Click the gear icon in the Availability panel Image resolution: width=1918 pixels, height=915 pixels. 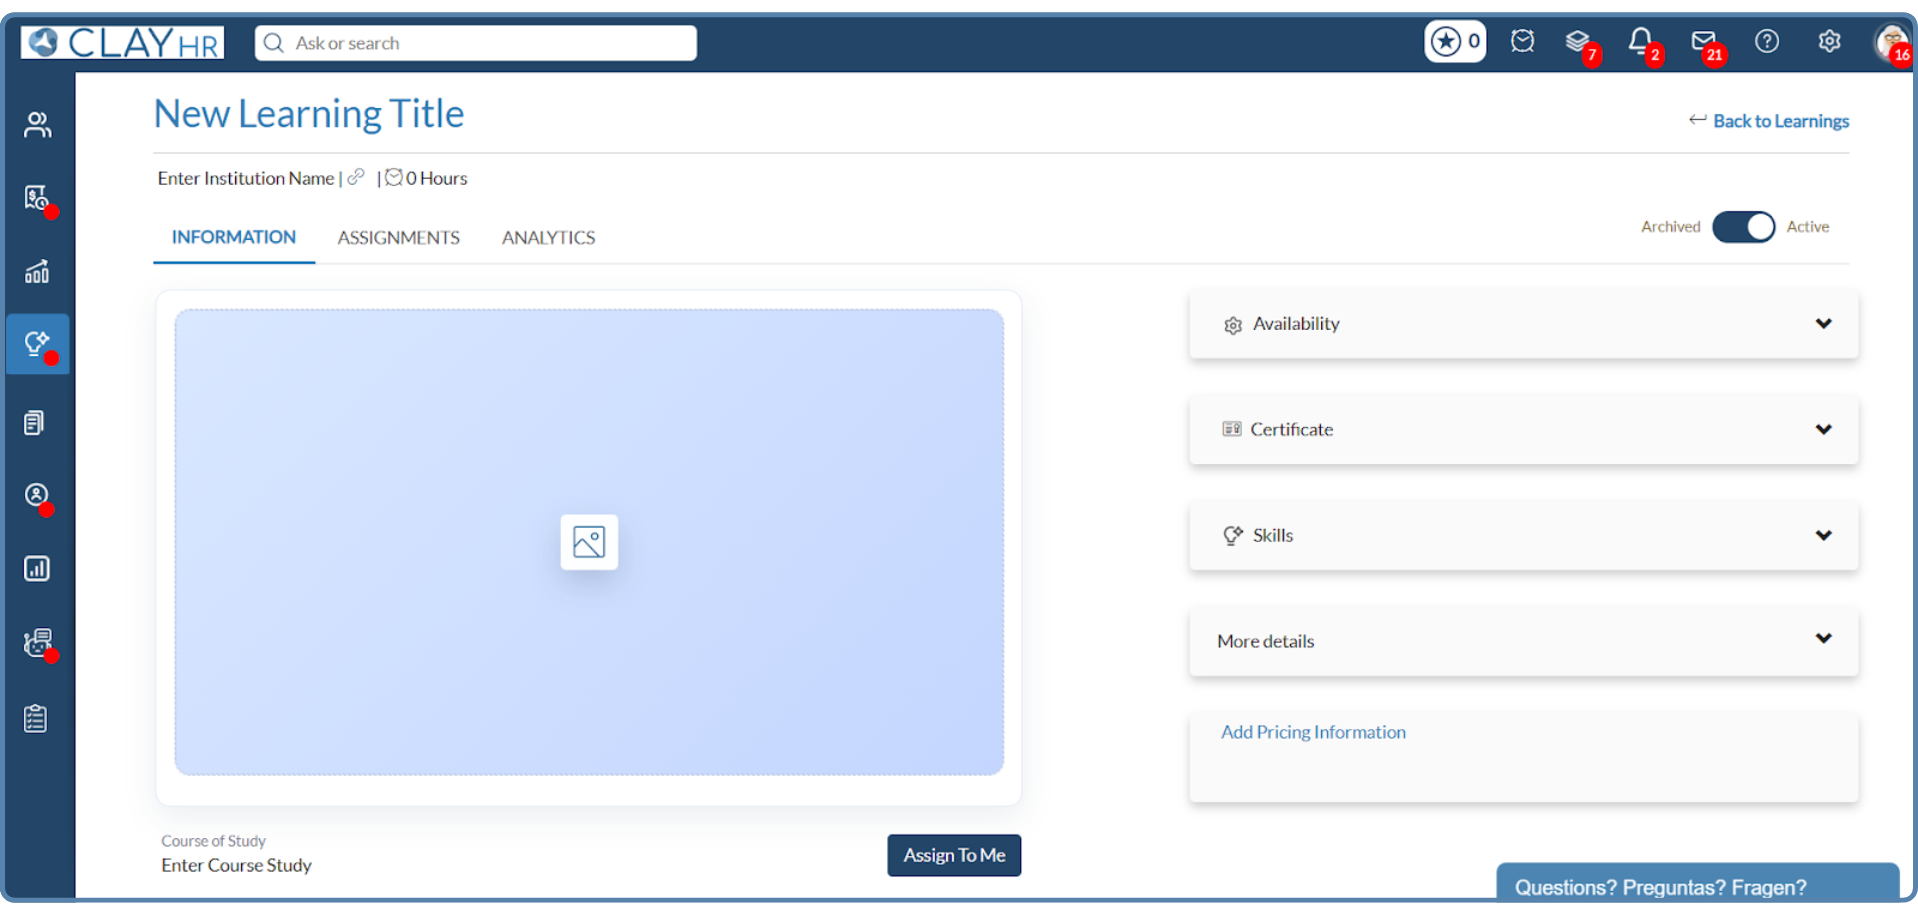pyautogui.click(x=1233, y=325)
